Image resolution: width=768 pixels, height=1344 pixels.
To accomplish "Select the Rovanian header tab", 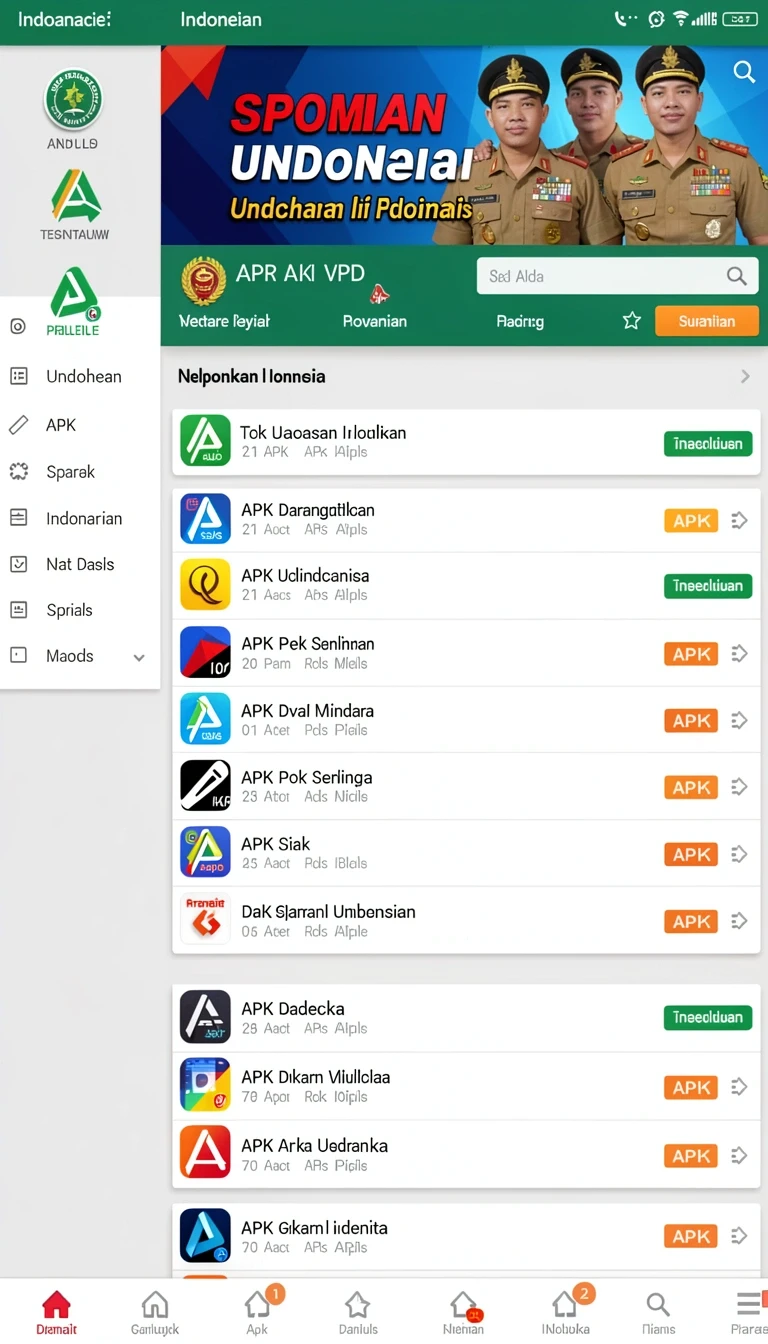I will [374, 322].
